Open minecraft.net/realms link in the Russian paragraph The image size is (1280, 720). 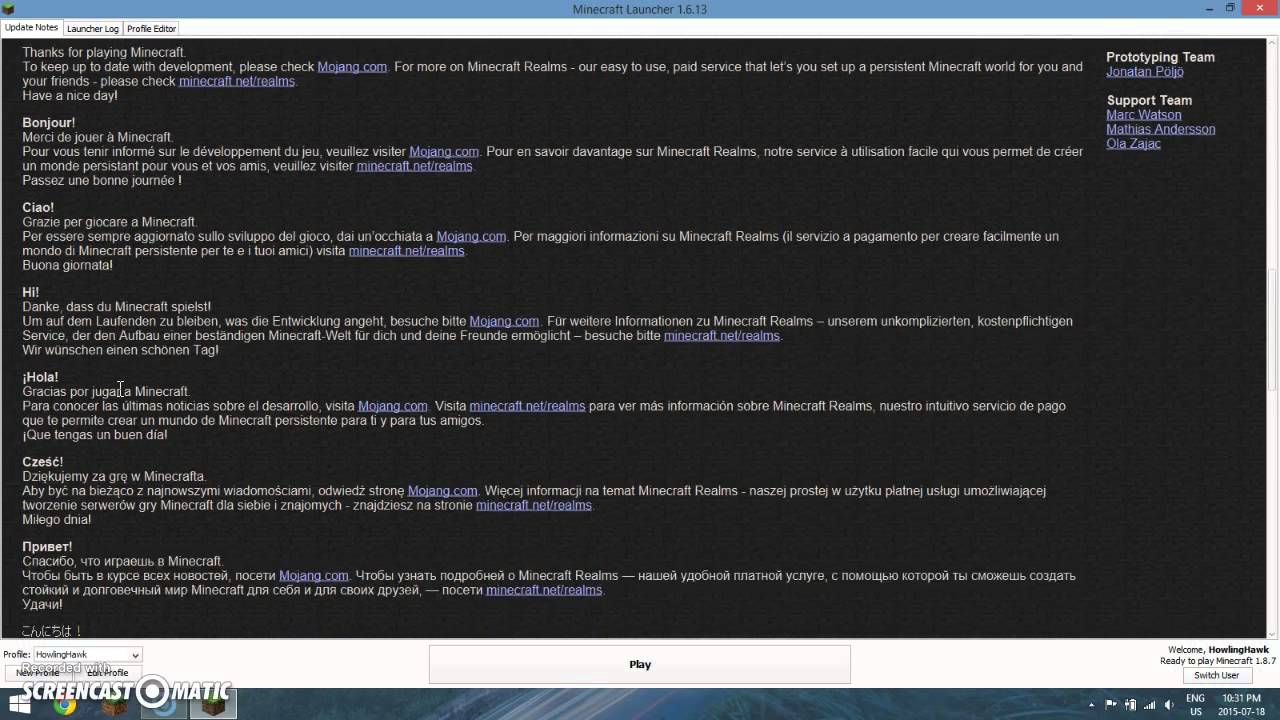(544, 590)
